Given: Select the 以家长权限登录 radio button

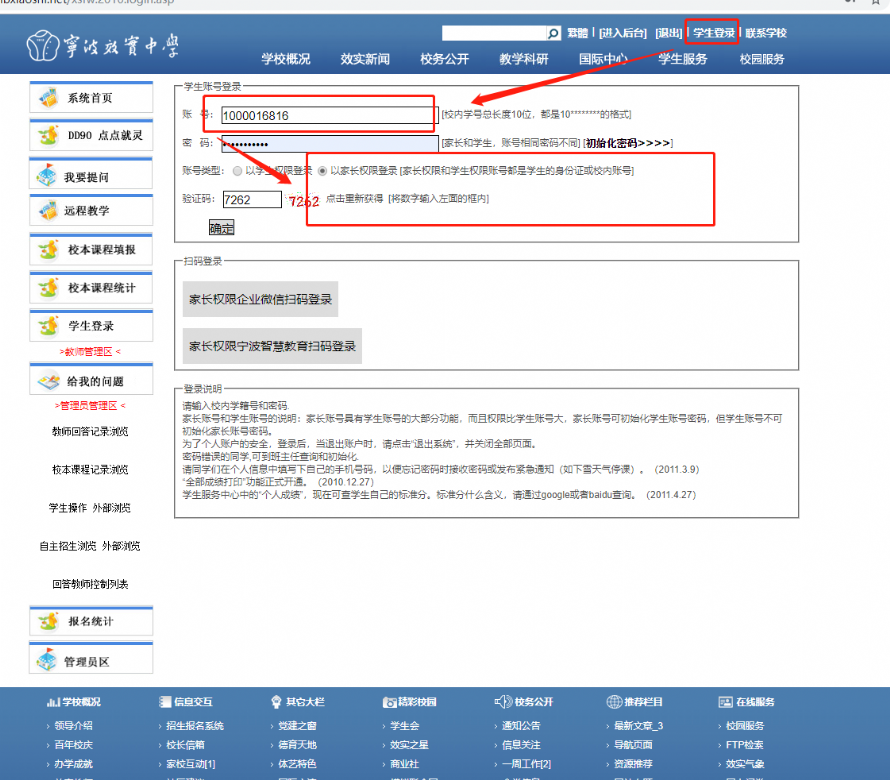Looking at the screenshot, I should point(322,171).
